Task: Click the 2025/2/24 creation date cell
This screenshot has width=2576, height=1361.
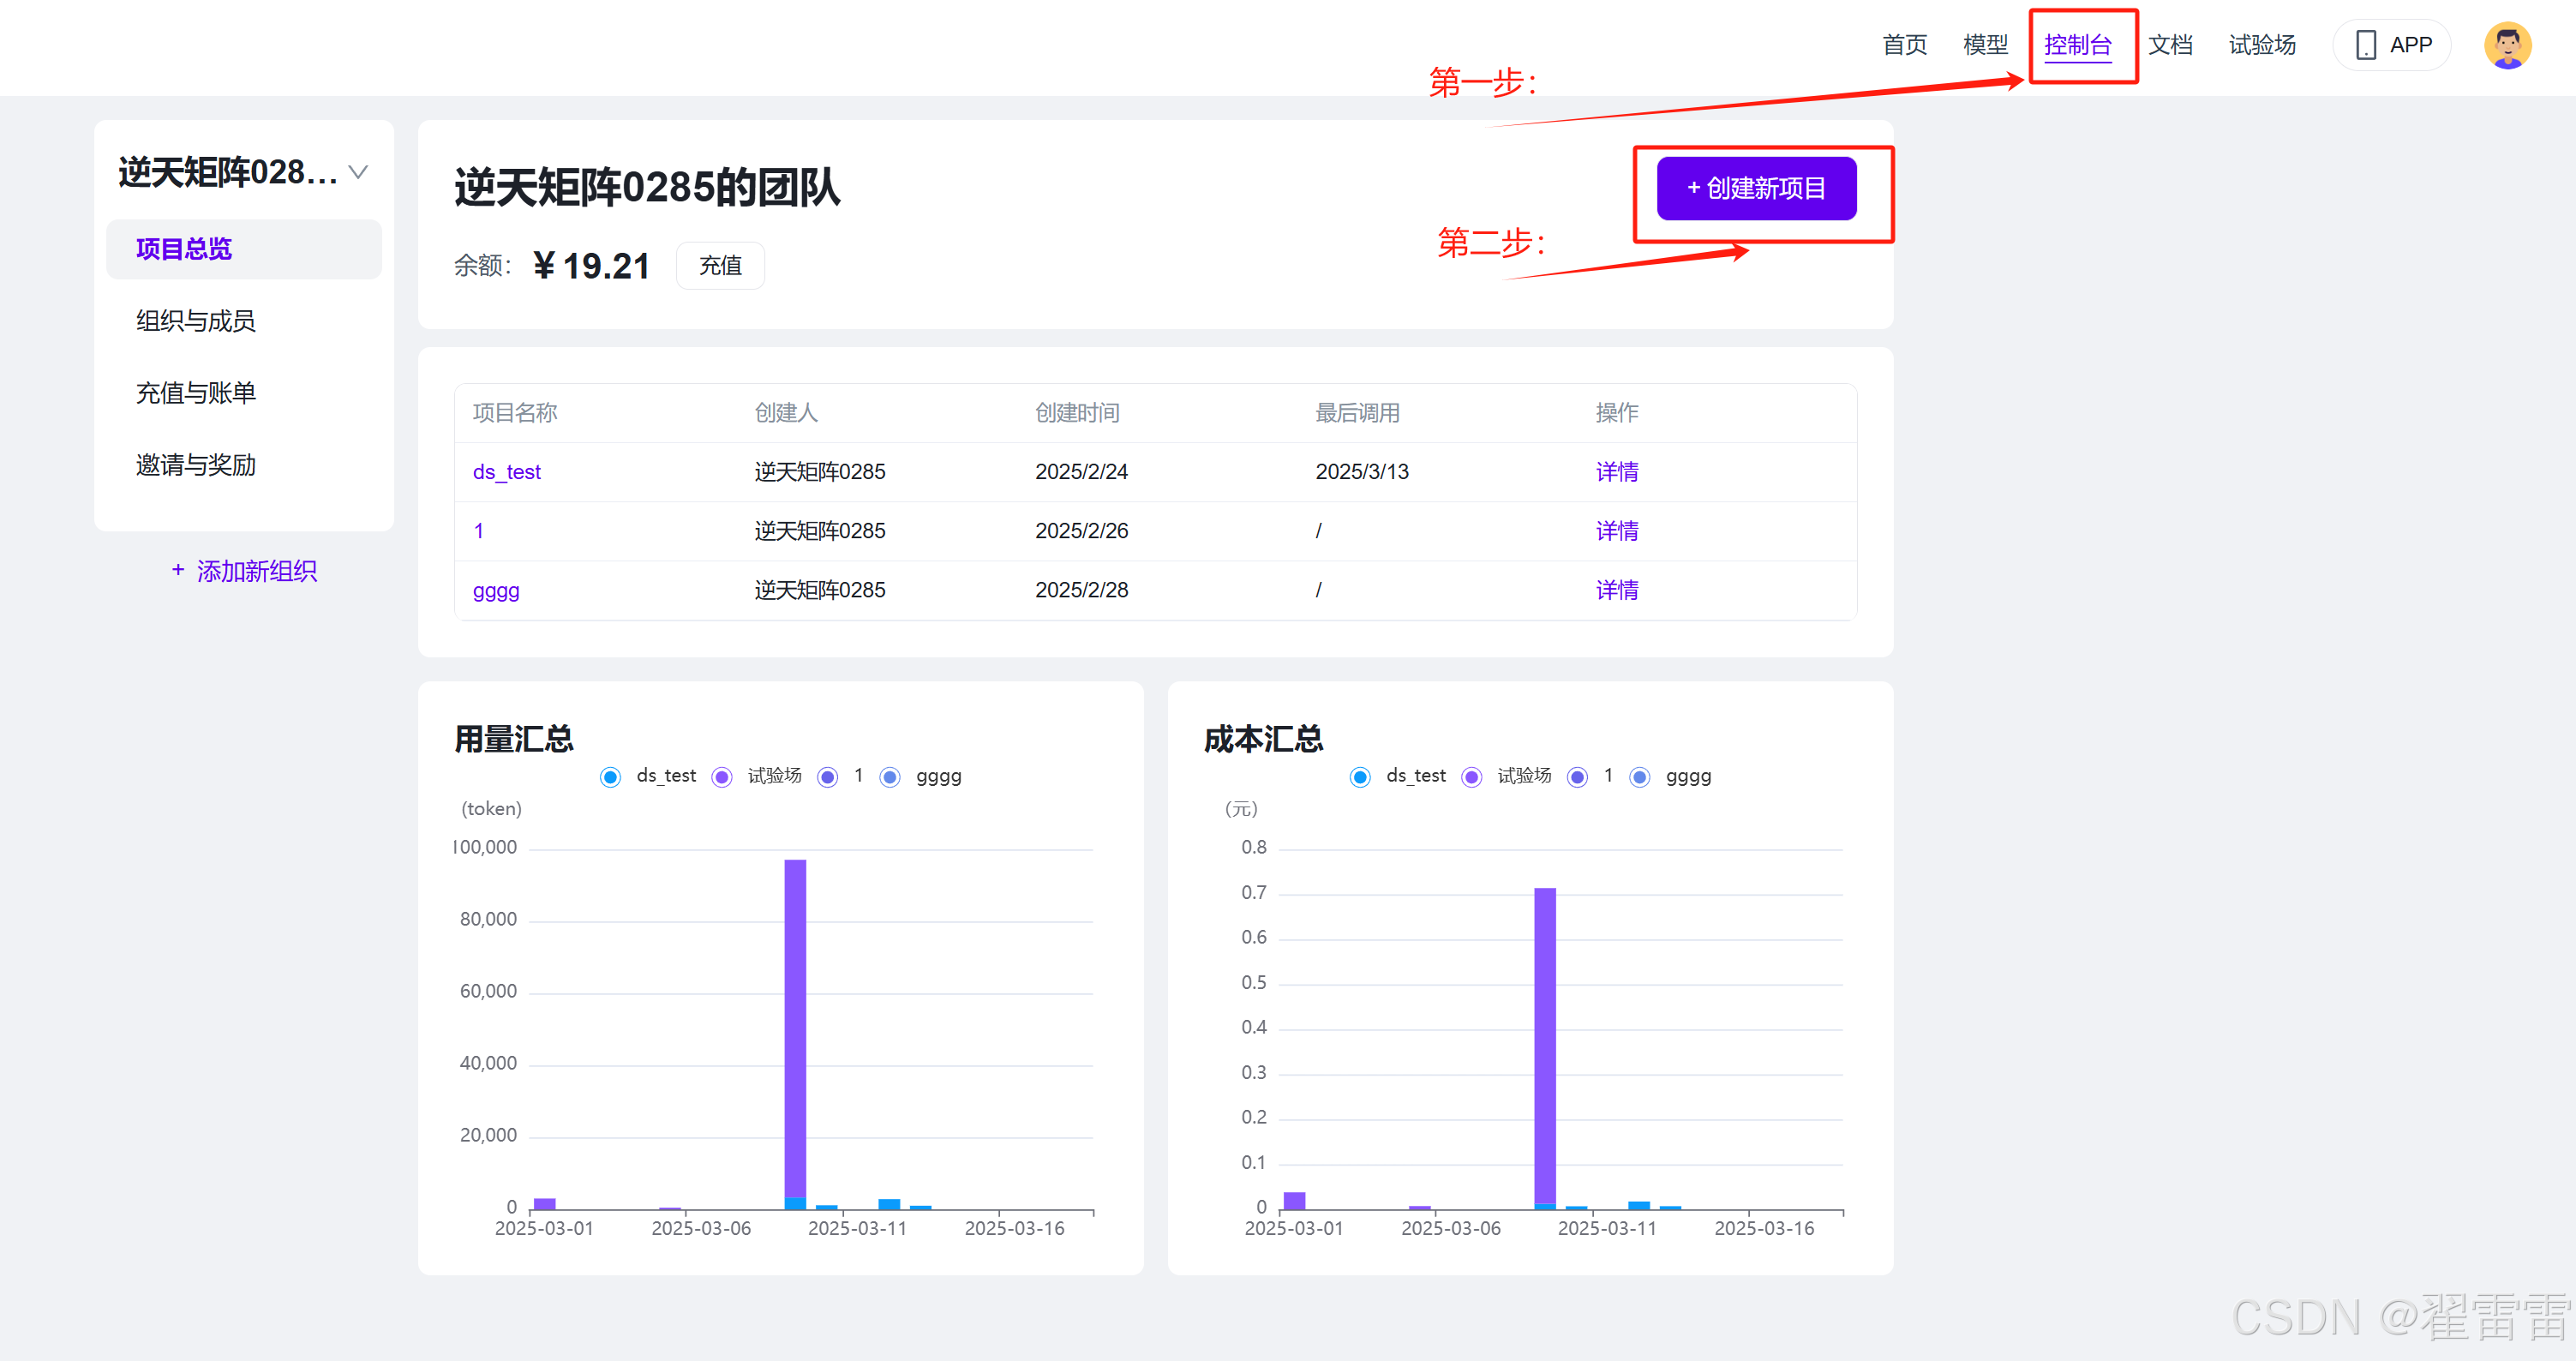Action: tap(1081, 472)
